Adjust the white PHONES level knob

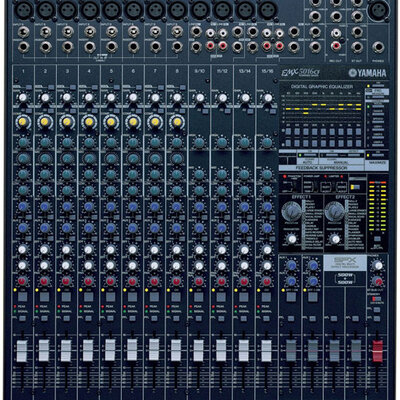(378, 265)
